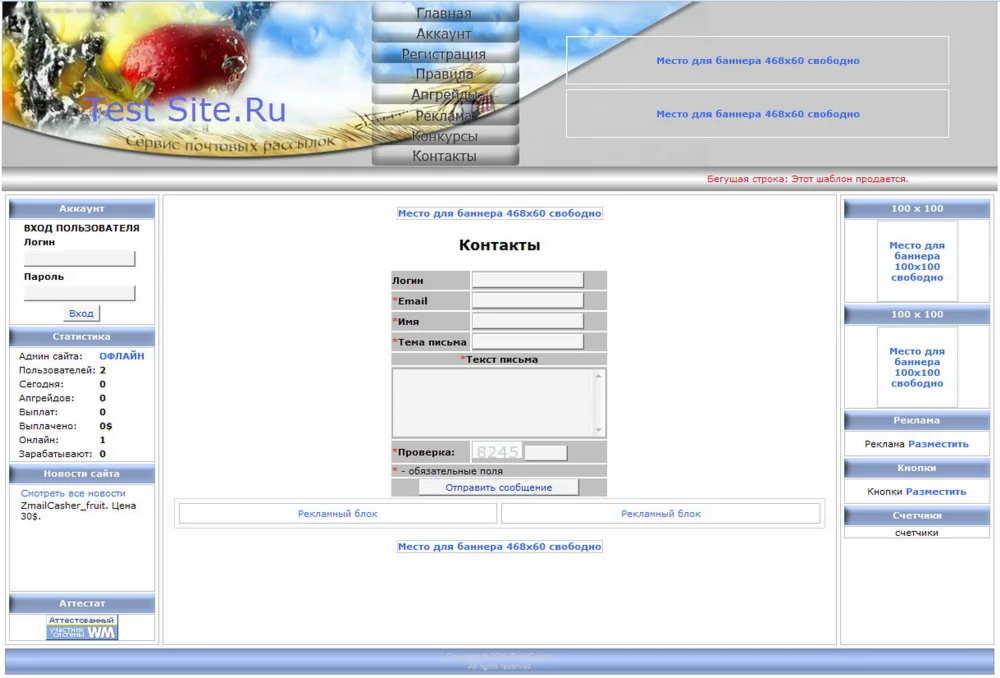Click the 468x60 banner link above Контакты heading

click(499, 213)
